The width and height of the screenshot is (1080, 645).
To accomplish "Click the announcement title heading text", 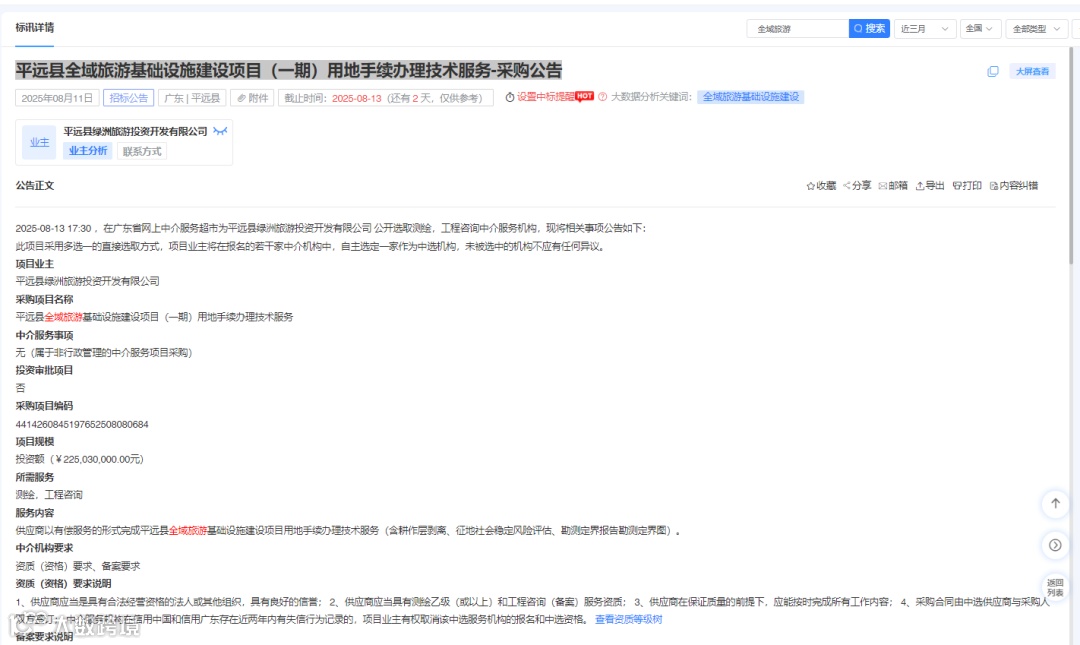I will point(289,70).
